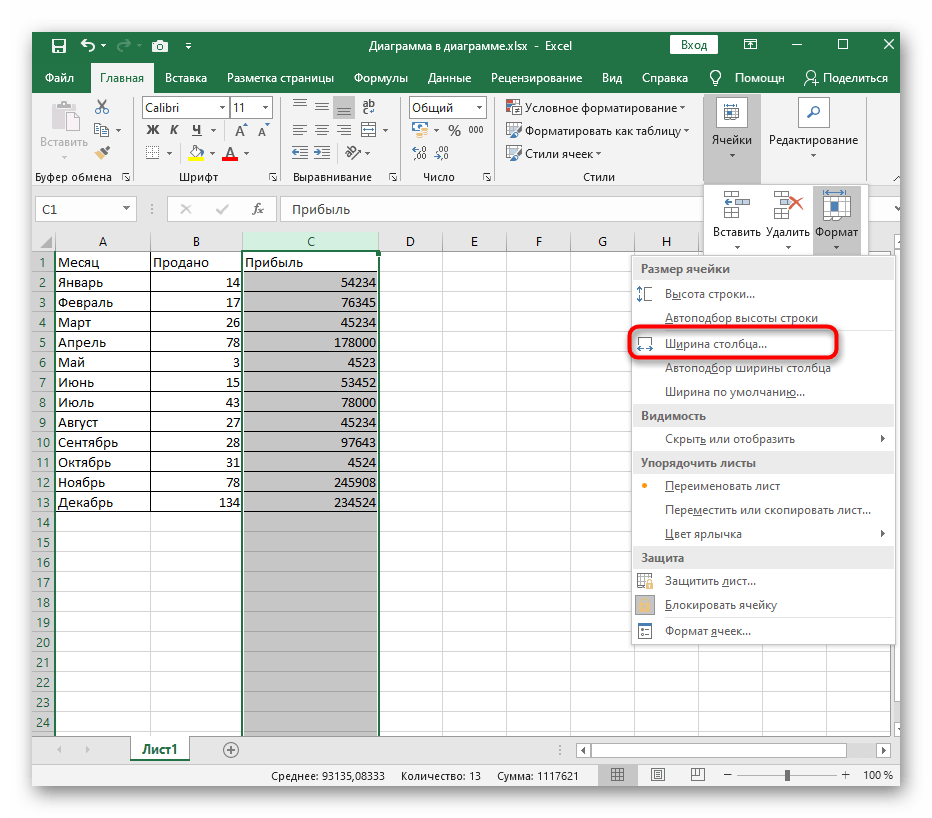Toggle underline Ч formatting

click(197, 130)
